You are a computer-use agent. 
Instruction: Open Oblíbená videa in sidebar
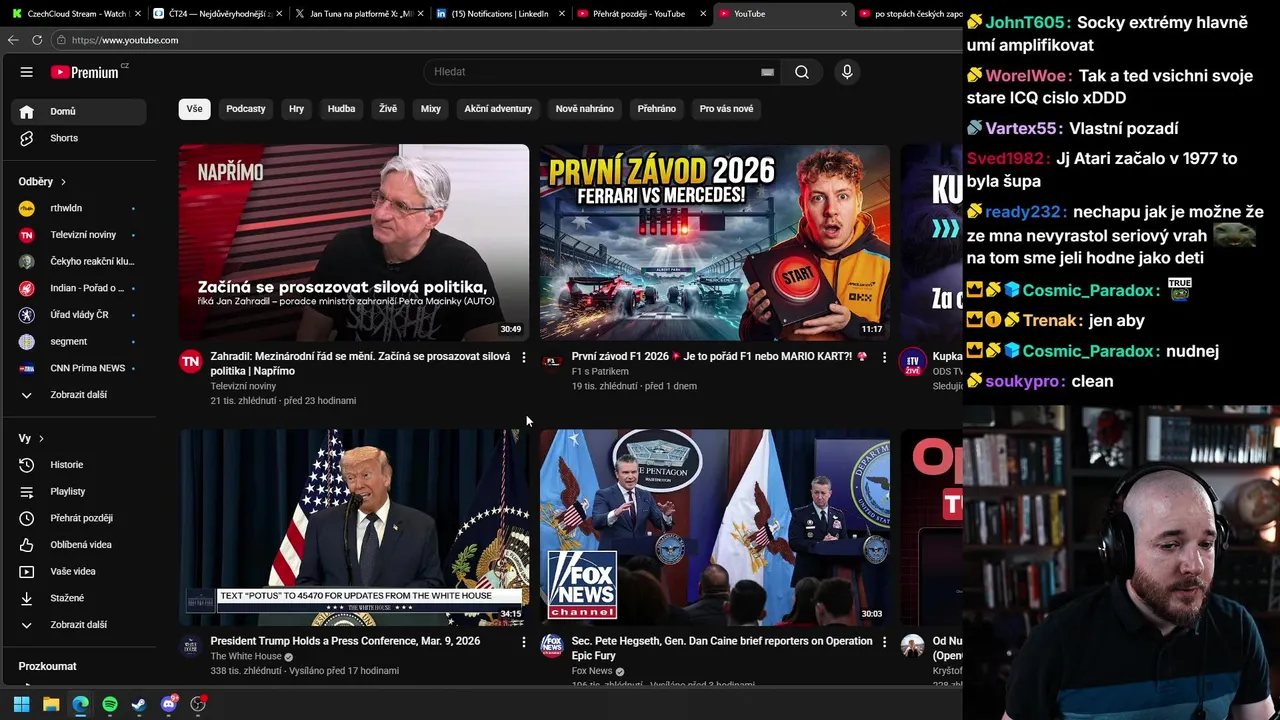tap(79, 545)
